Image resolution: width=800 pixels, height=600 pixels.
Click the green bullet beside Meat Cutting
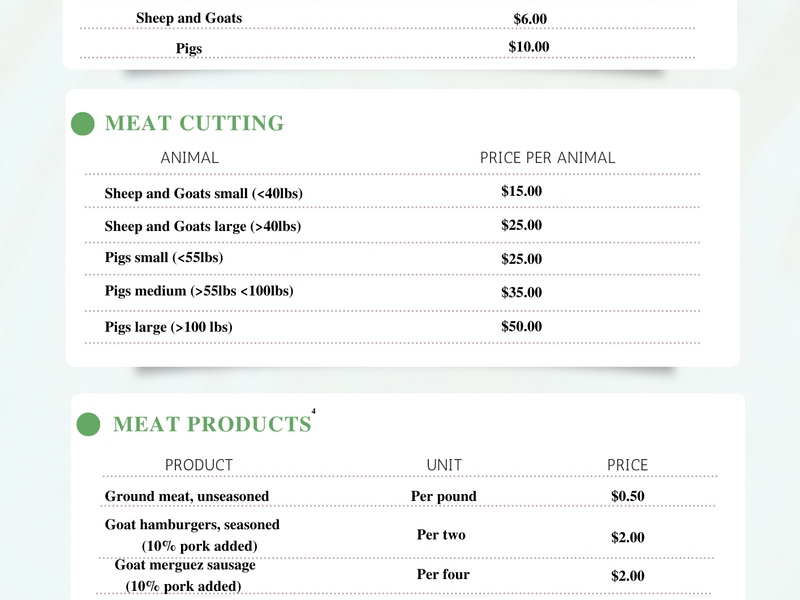(83, 124)
